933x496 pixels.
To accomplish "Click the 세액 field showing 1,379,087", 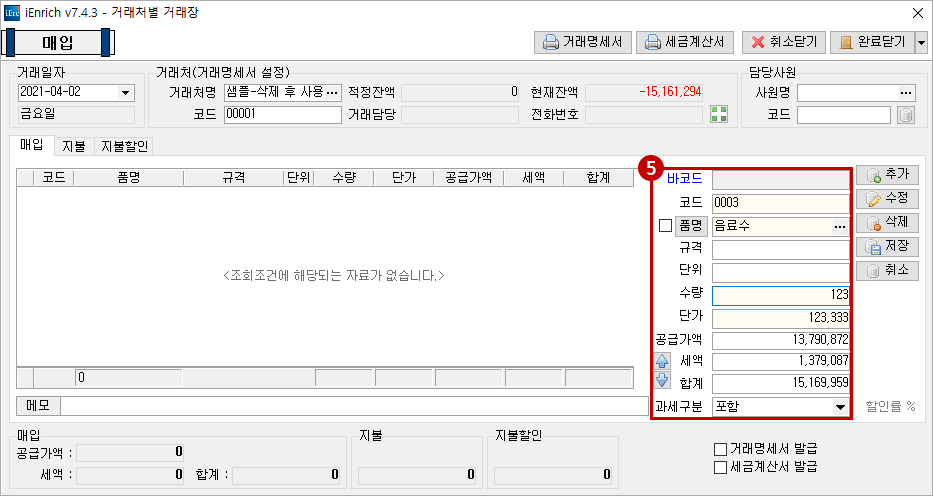I will [x=781, y=362].
